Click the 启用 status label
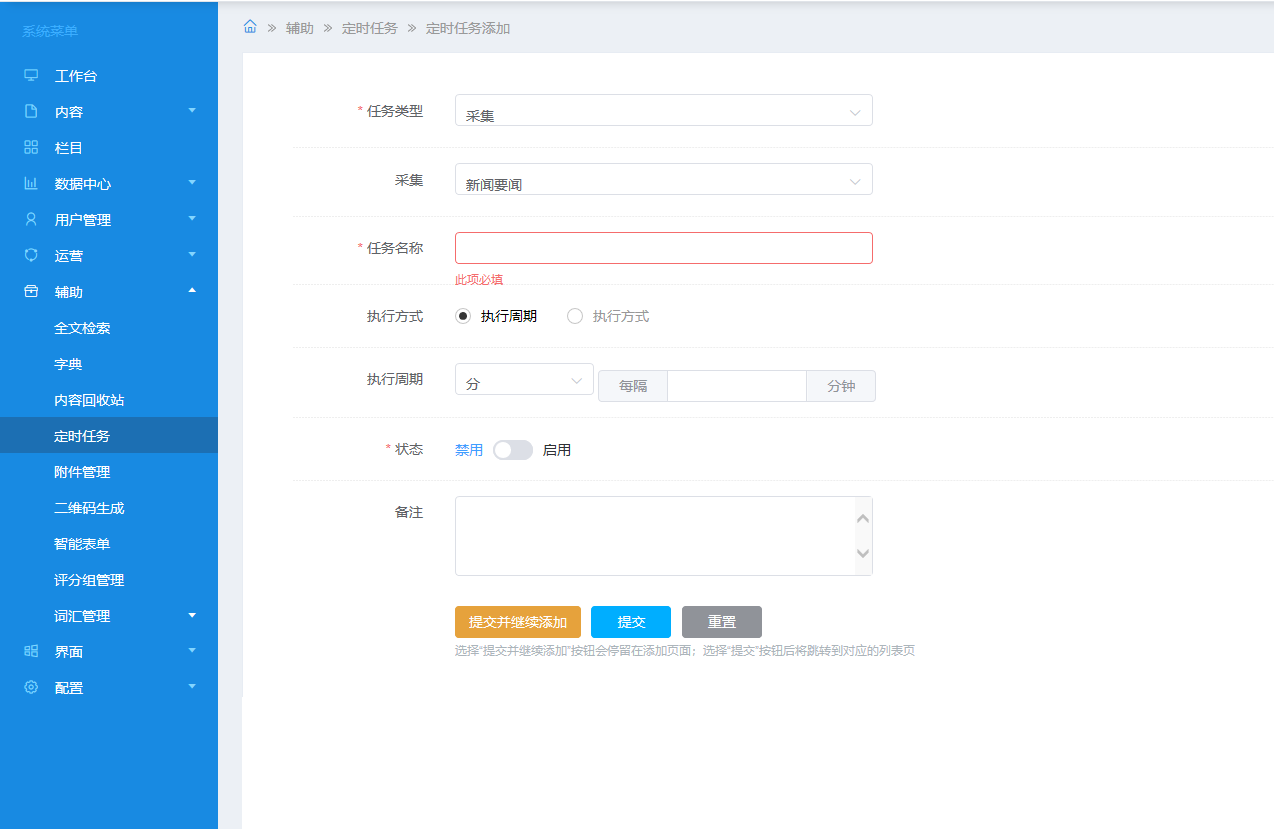 [557, 450]
